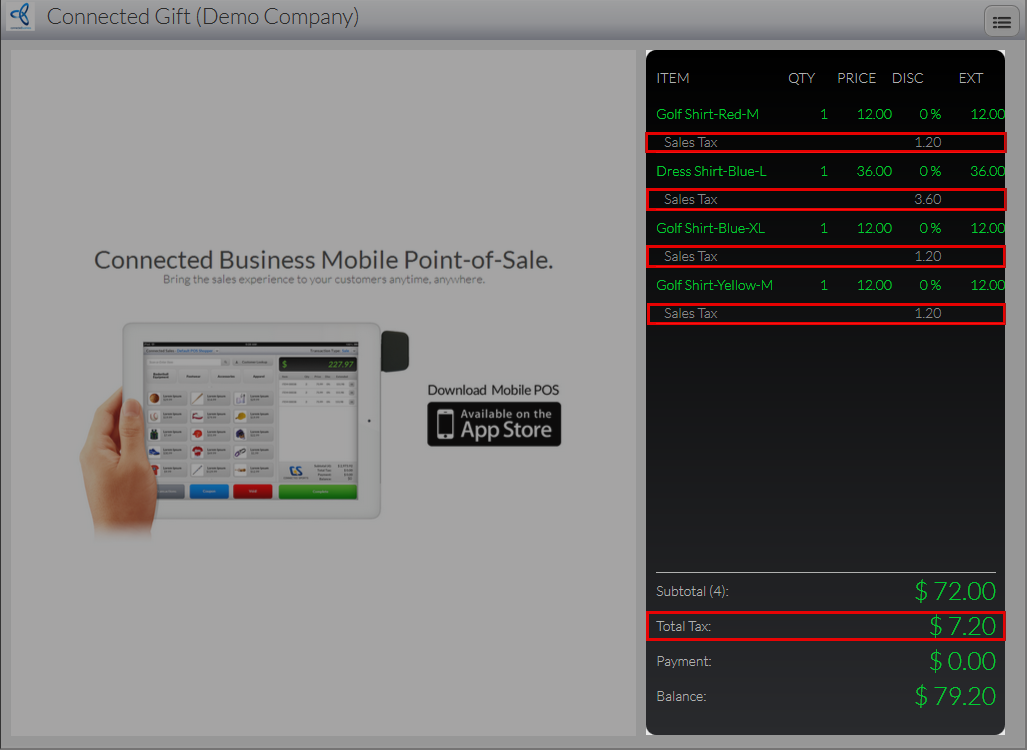Click Sales Tax line under Golf Shirt-Red-M
This screenshot has height=750, width=1027.
point(825,142)
